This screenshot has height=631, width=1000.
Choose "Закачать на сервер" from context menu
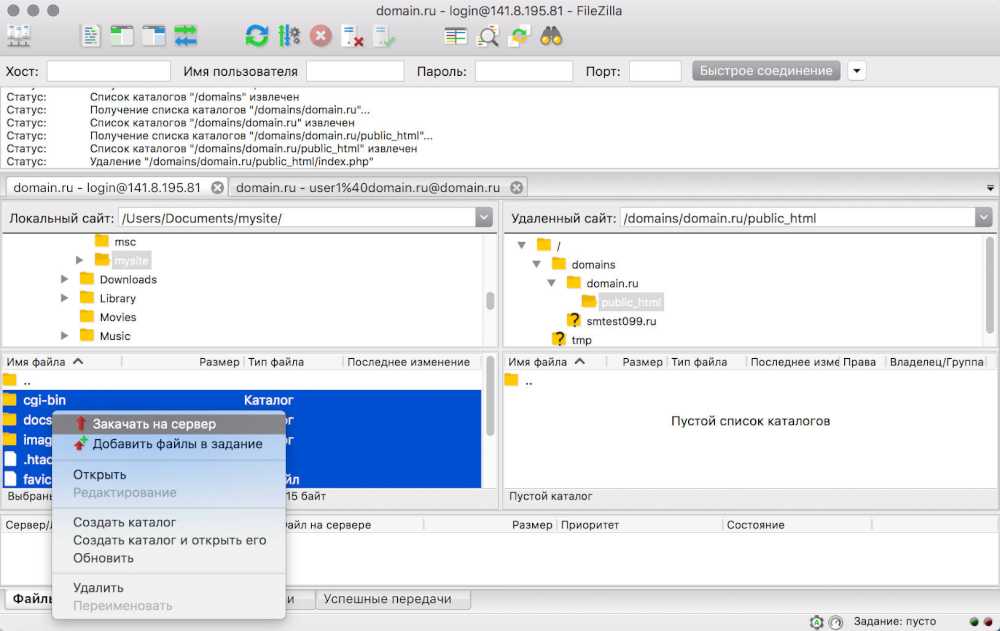tap(154, 424)
